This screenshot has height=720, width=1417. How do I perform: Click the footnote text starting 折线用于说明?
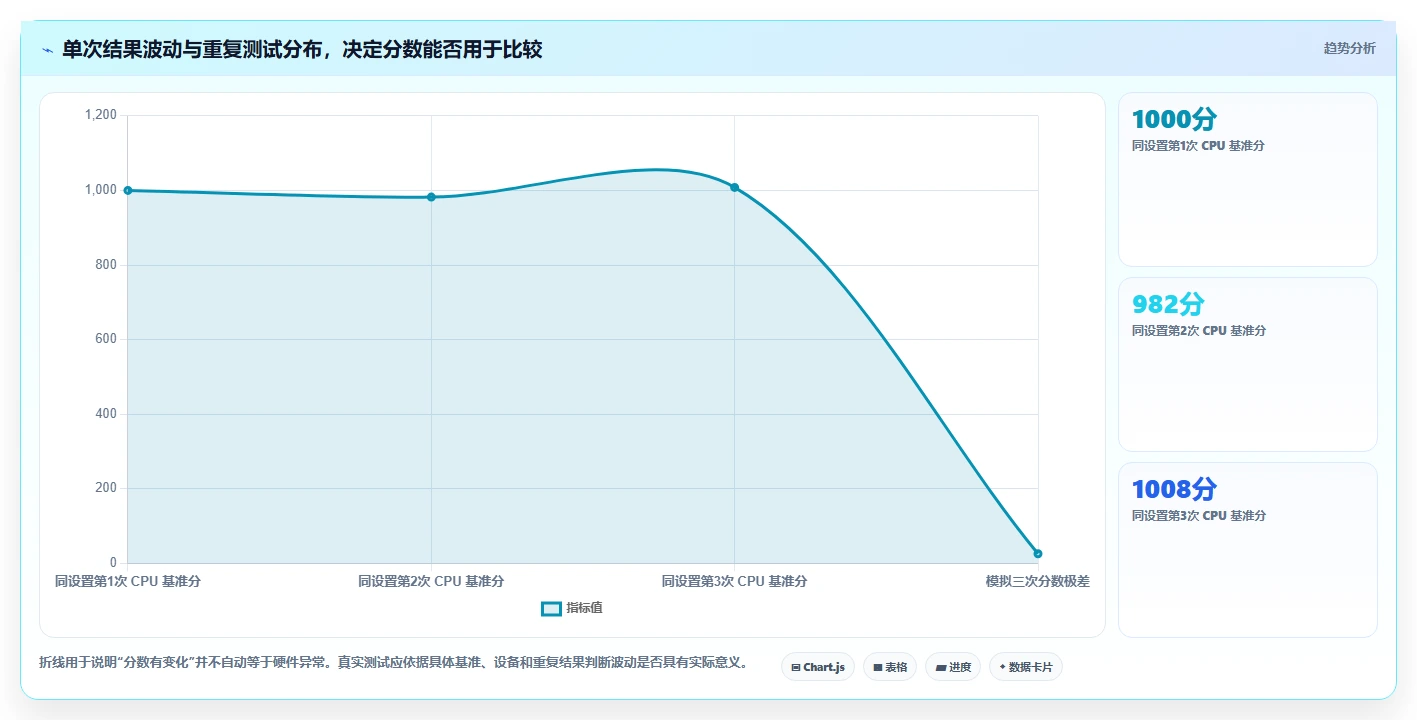click(393, 663)
